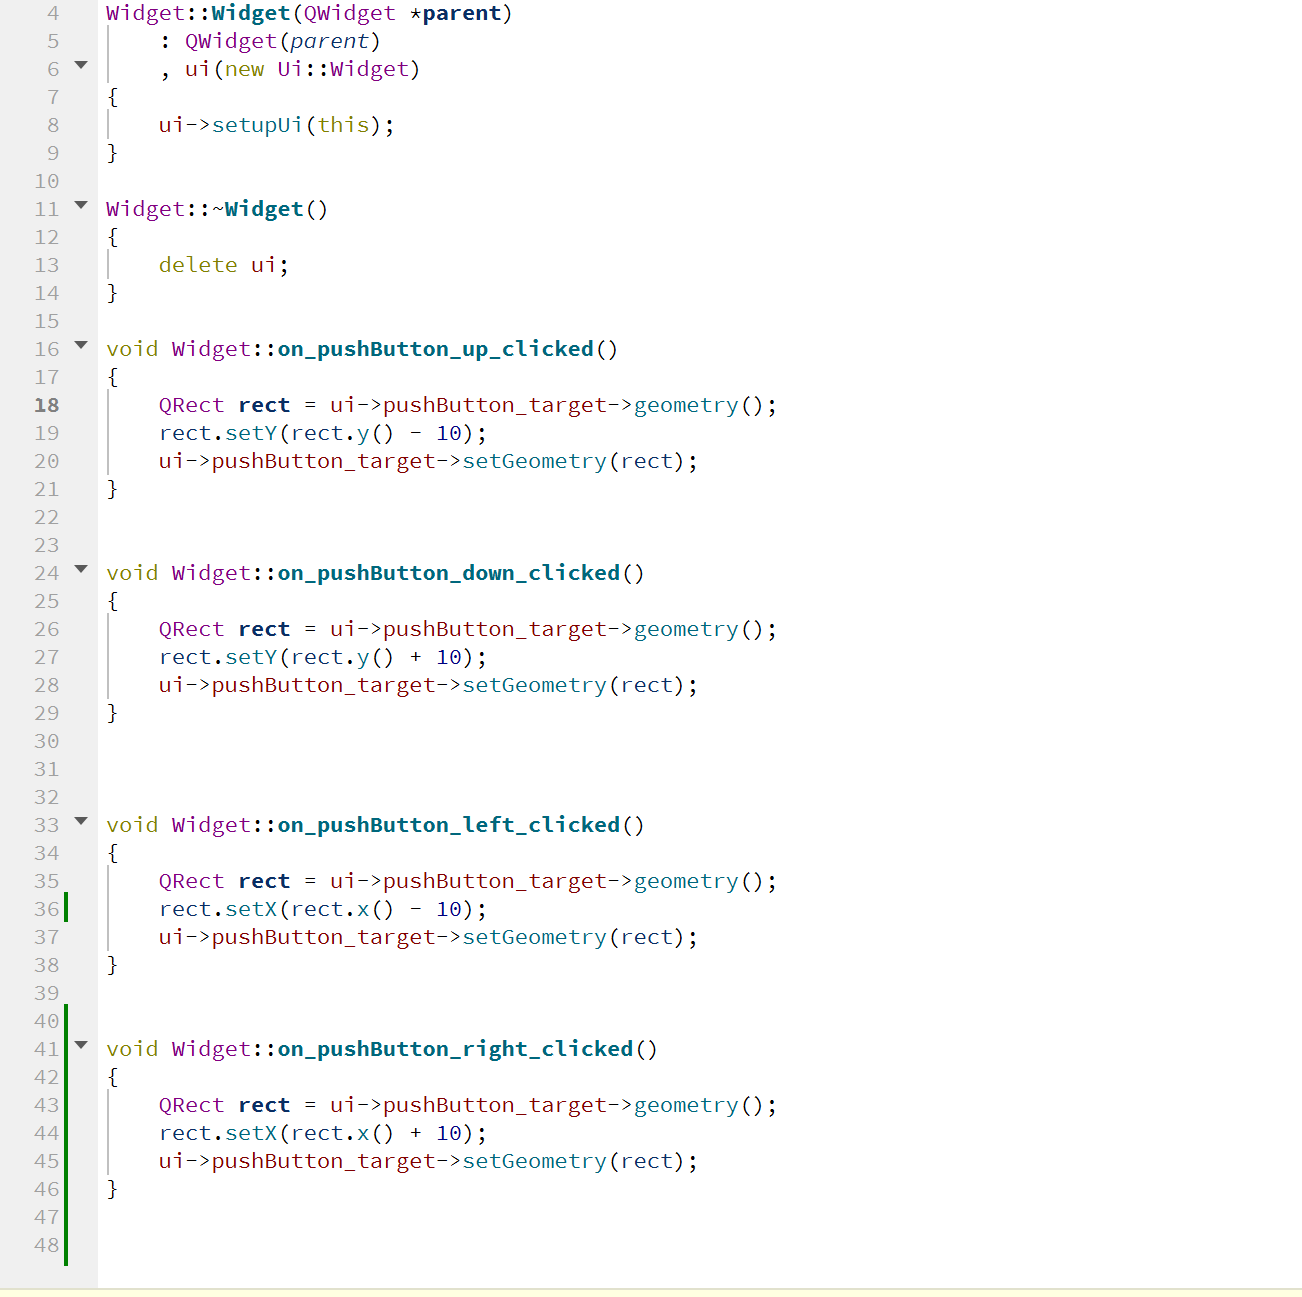This screenshot has width=1302, height=1297.
Task: Click the value 10 on line 44
Action: click(449, 1133)
